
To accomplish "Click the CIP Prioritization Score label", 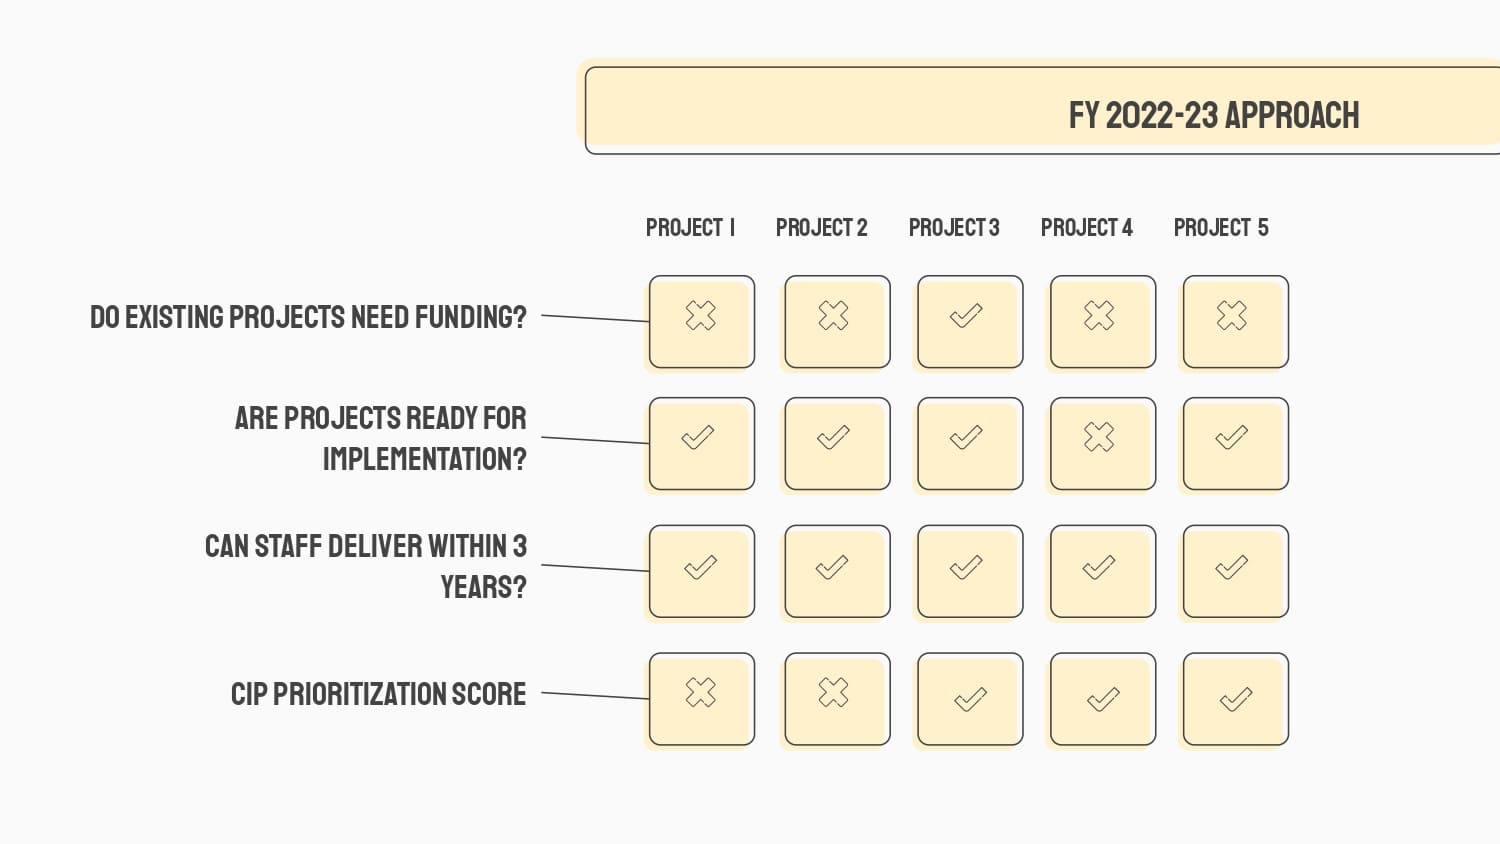I will coord(378,694).
